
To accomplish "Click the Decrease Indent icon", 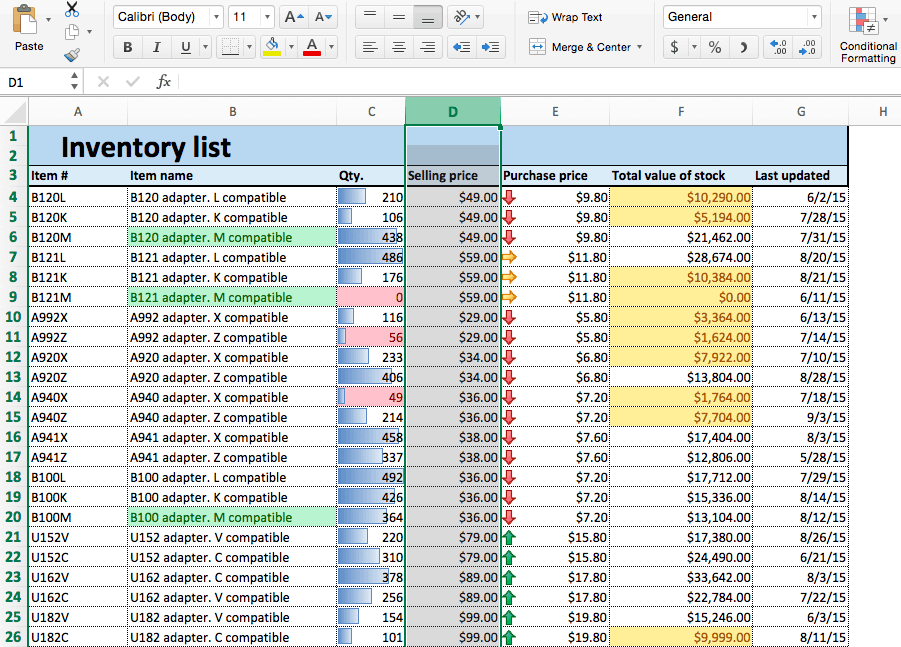I will (460, 47).
